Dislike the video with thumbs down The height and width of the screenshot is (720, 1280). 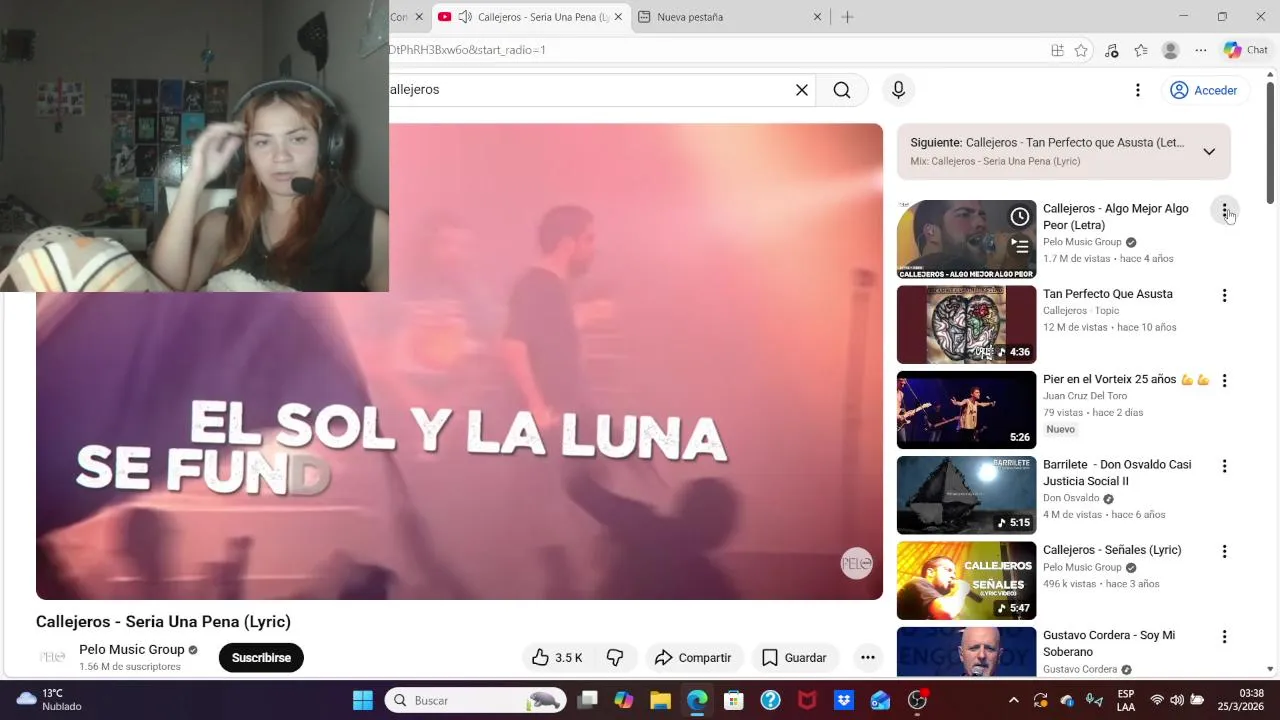[615, 657]
